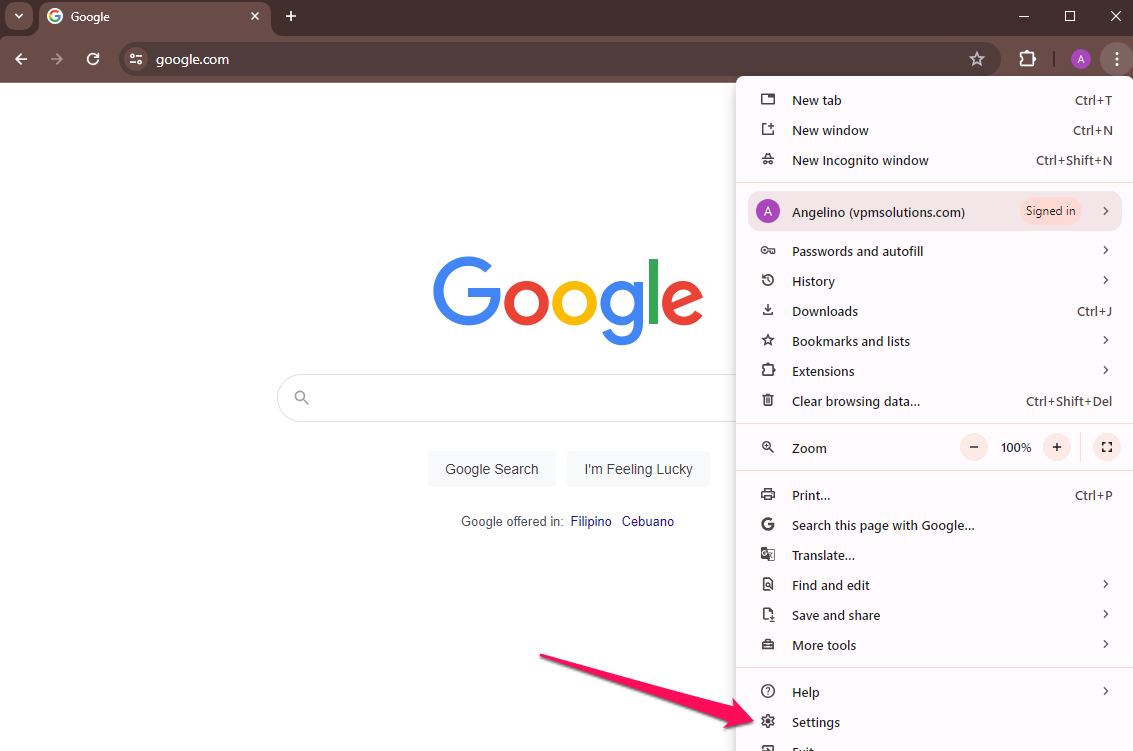This screenshot has height=751, width=1133.
Task: Enter full screen mode from Zoom row
Action: 1106,447
